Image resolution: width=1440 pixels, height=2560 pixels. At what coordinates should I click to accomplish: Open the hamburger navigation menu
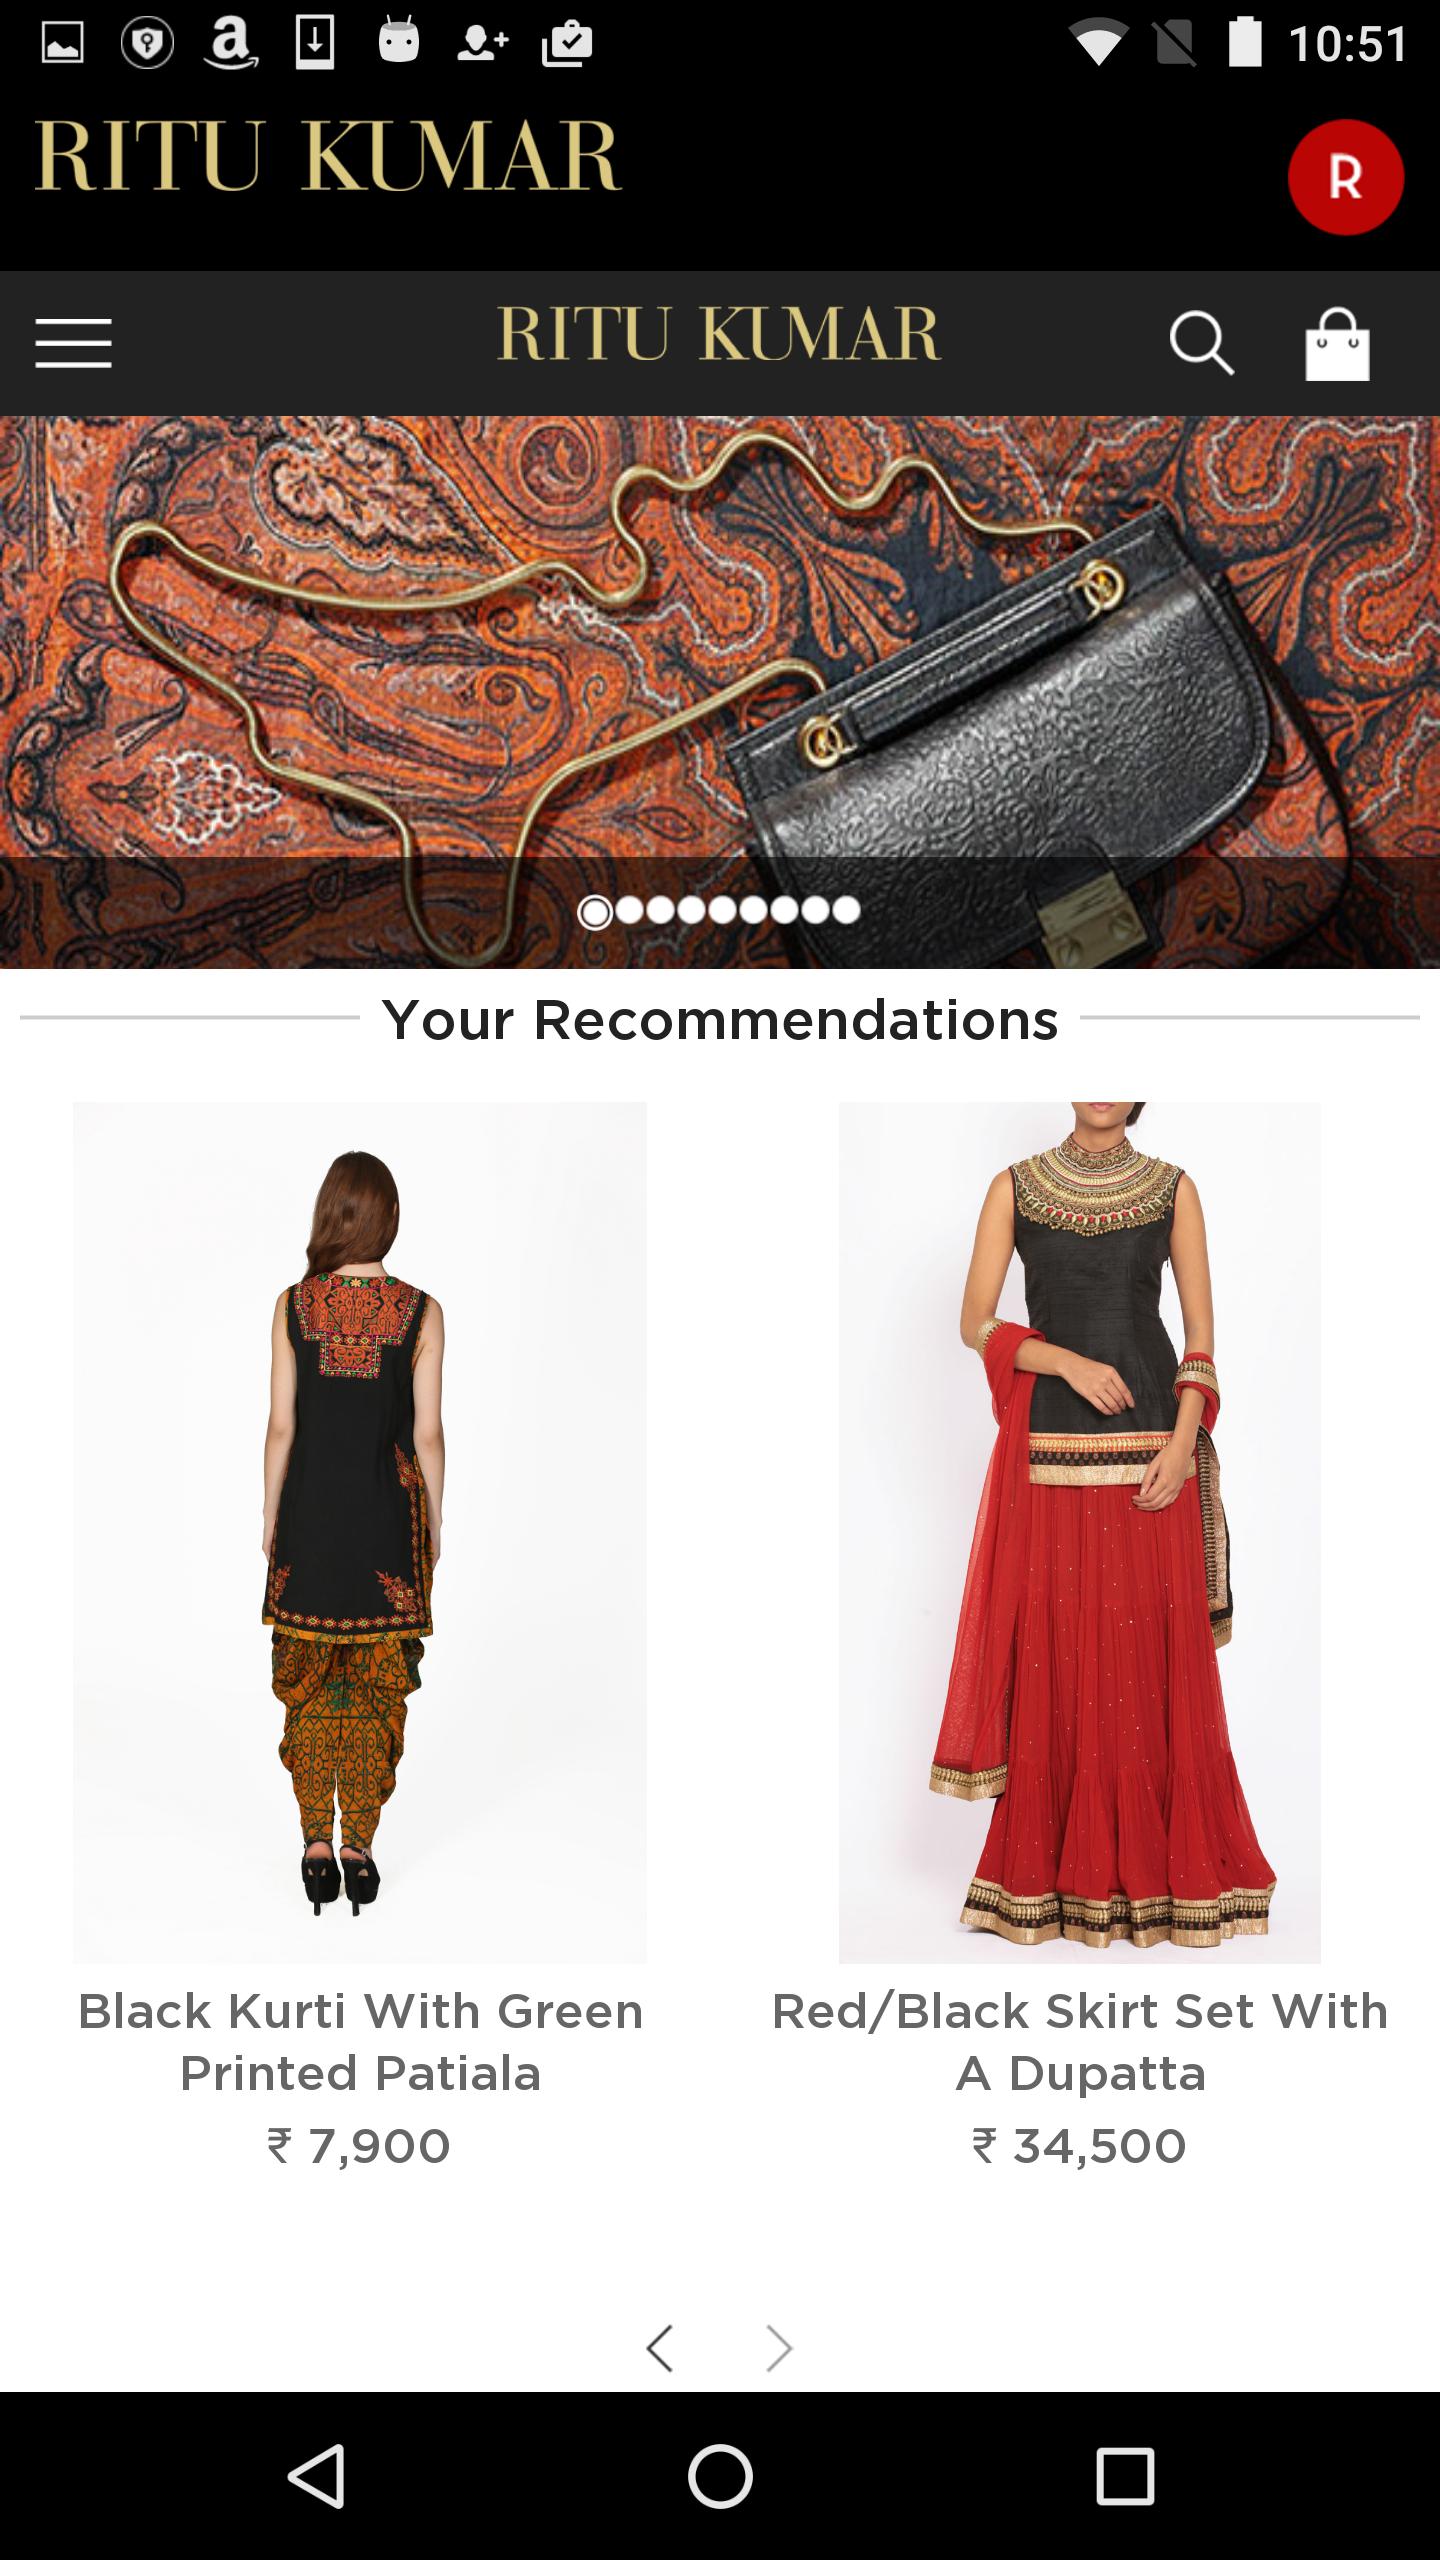(x=73, y=343)
